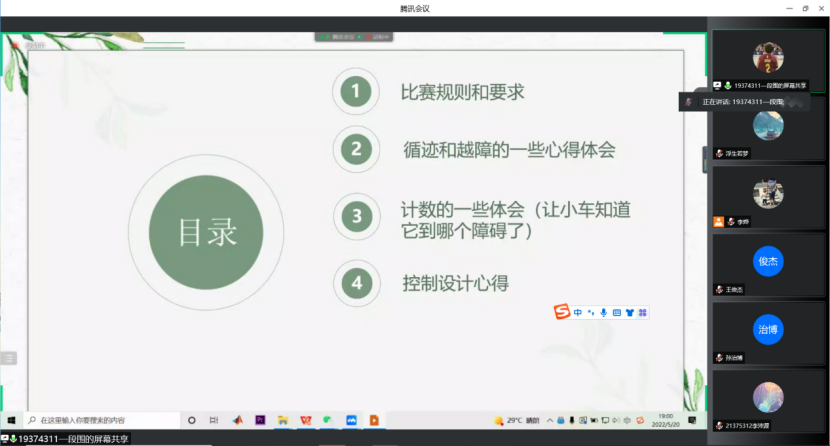Screen dimensions: 830x446
Task: Expand the side panel handle left of slide
Action: [8, 357]
